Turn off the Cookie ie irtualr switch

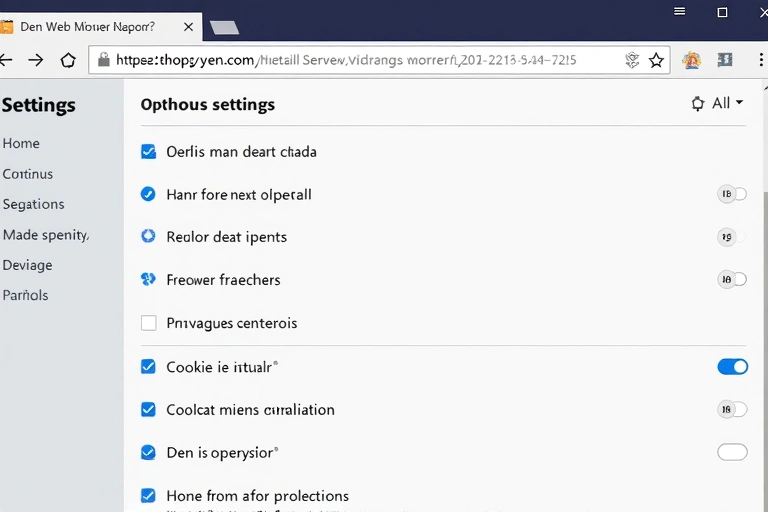732,366
